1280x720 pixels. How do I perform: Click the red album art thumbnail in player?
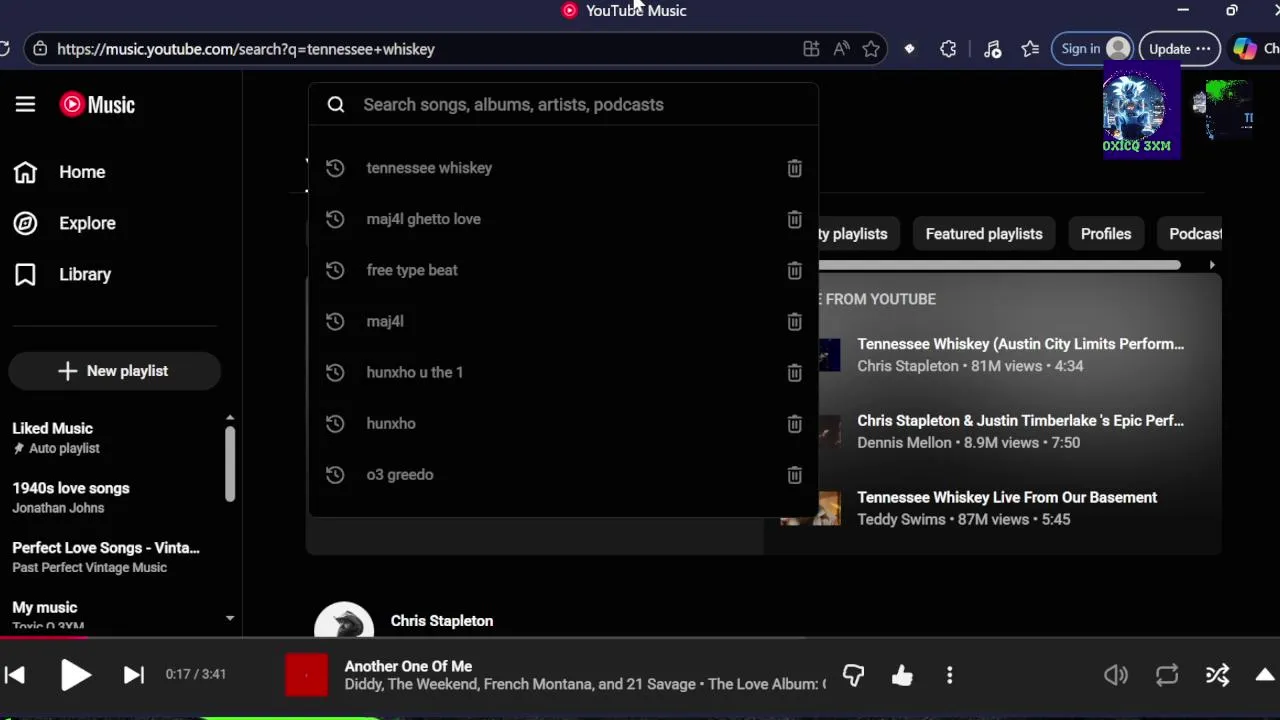307,675
